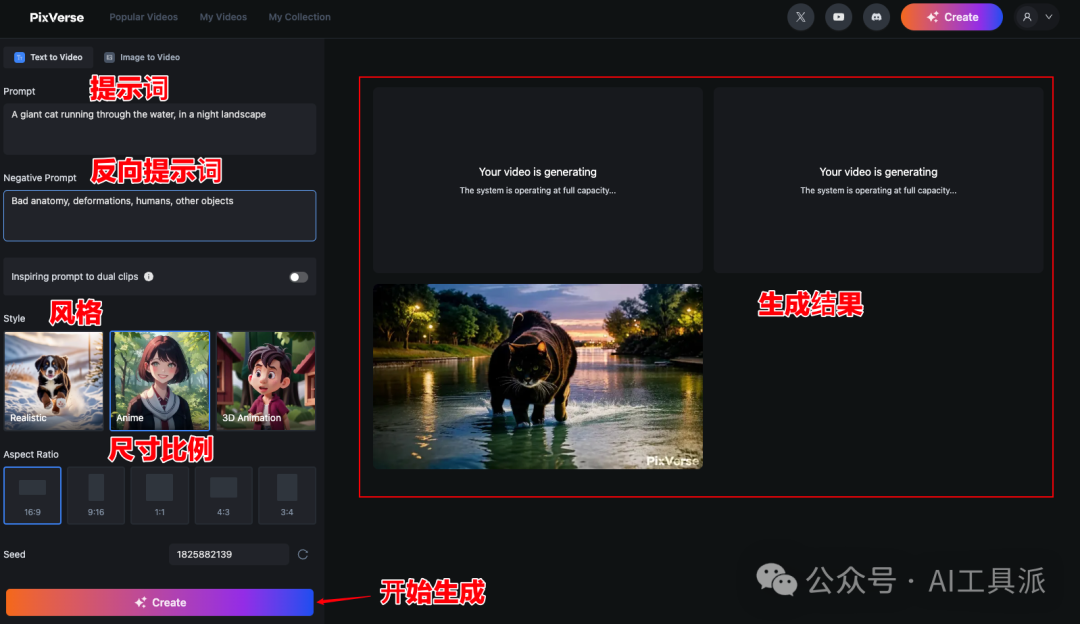Screen dimensions: 1080x624
Task: Open the Discord community icon
Action: pyautogui.click(x=876, y=17)
